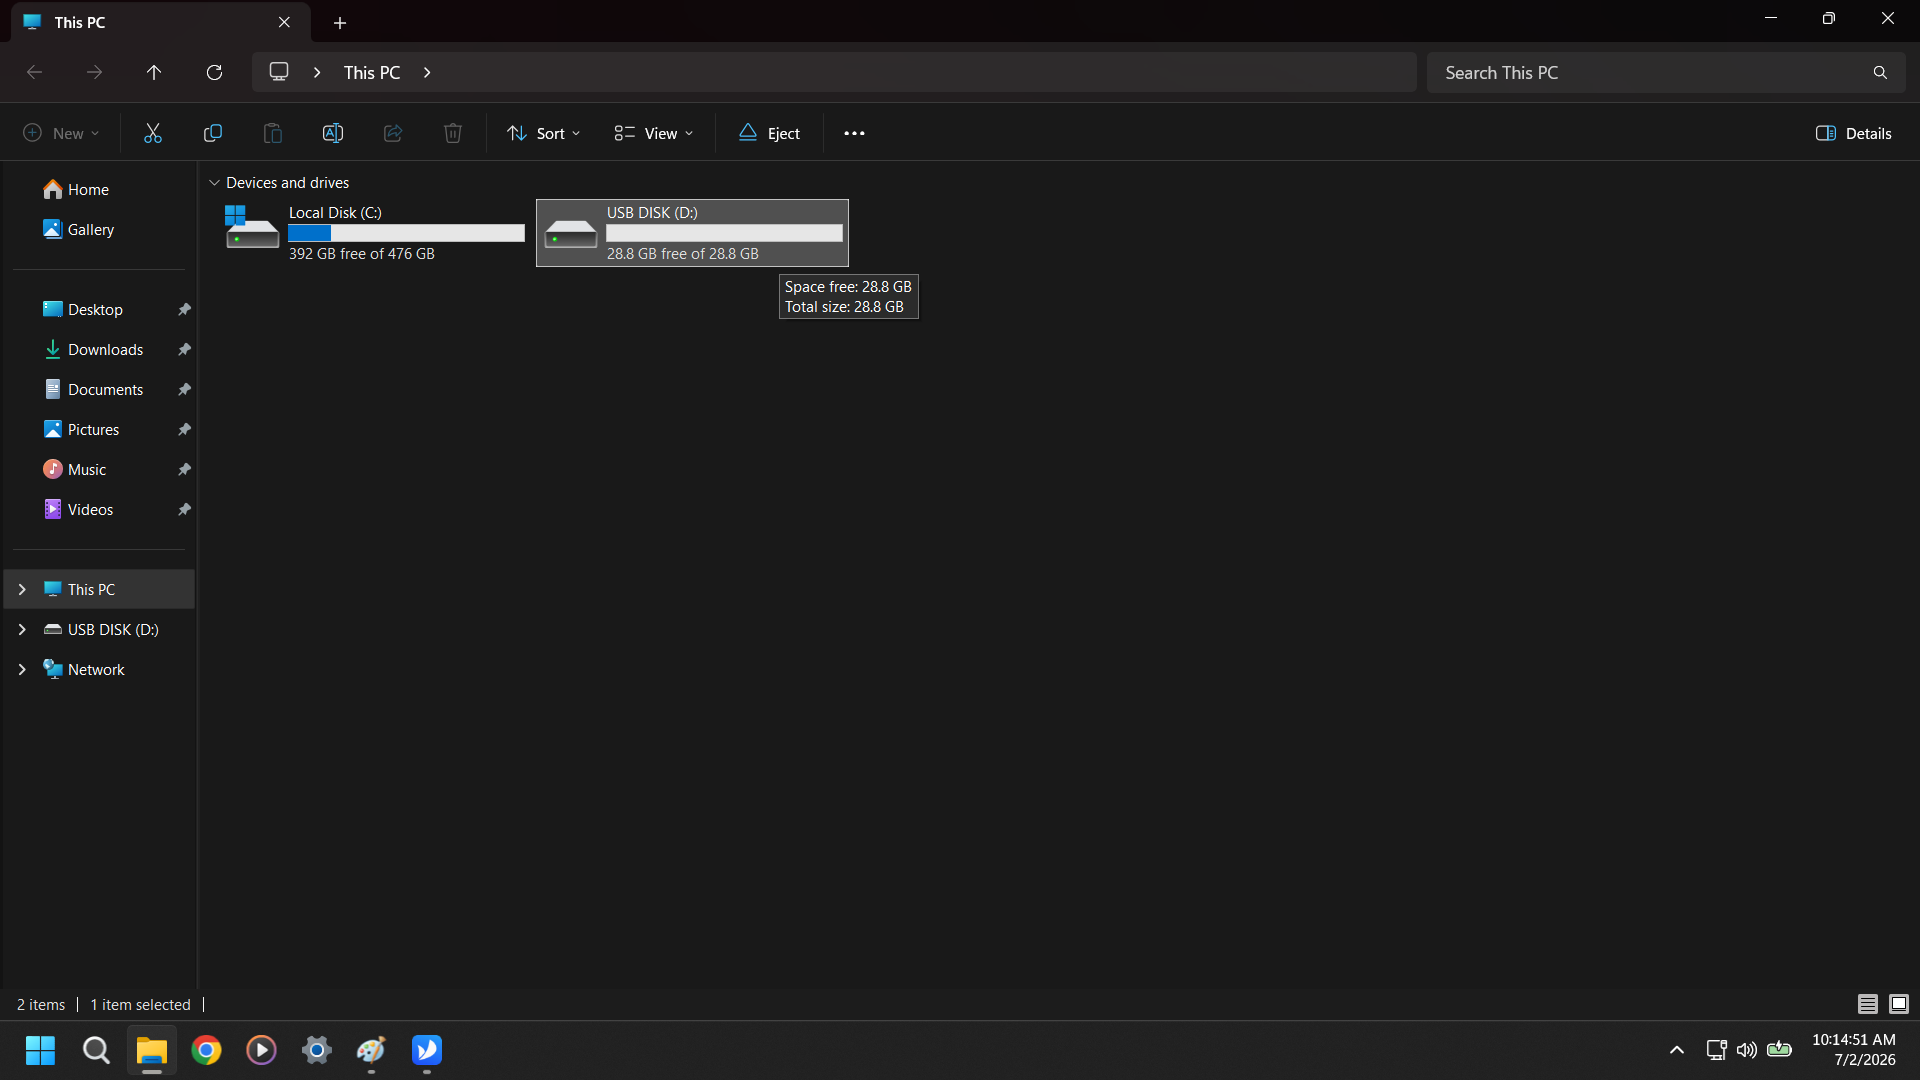This screenshot has height=1080, width=1920.
Task: Click the Rename icon in toolbar
Action: tap(333, 133)
